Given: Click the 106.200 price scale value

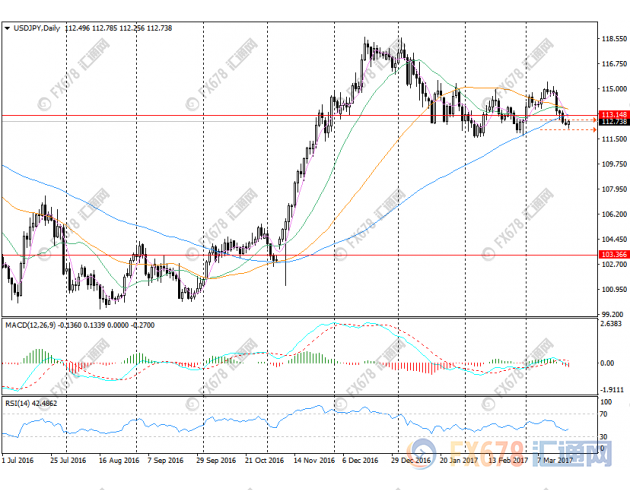Looking at the screenshot, I should tap(611, 214).
